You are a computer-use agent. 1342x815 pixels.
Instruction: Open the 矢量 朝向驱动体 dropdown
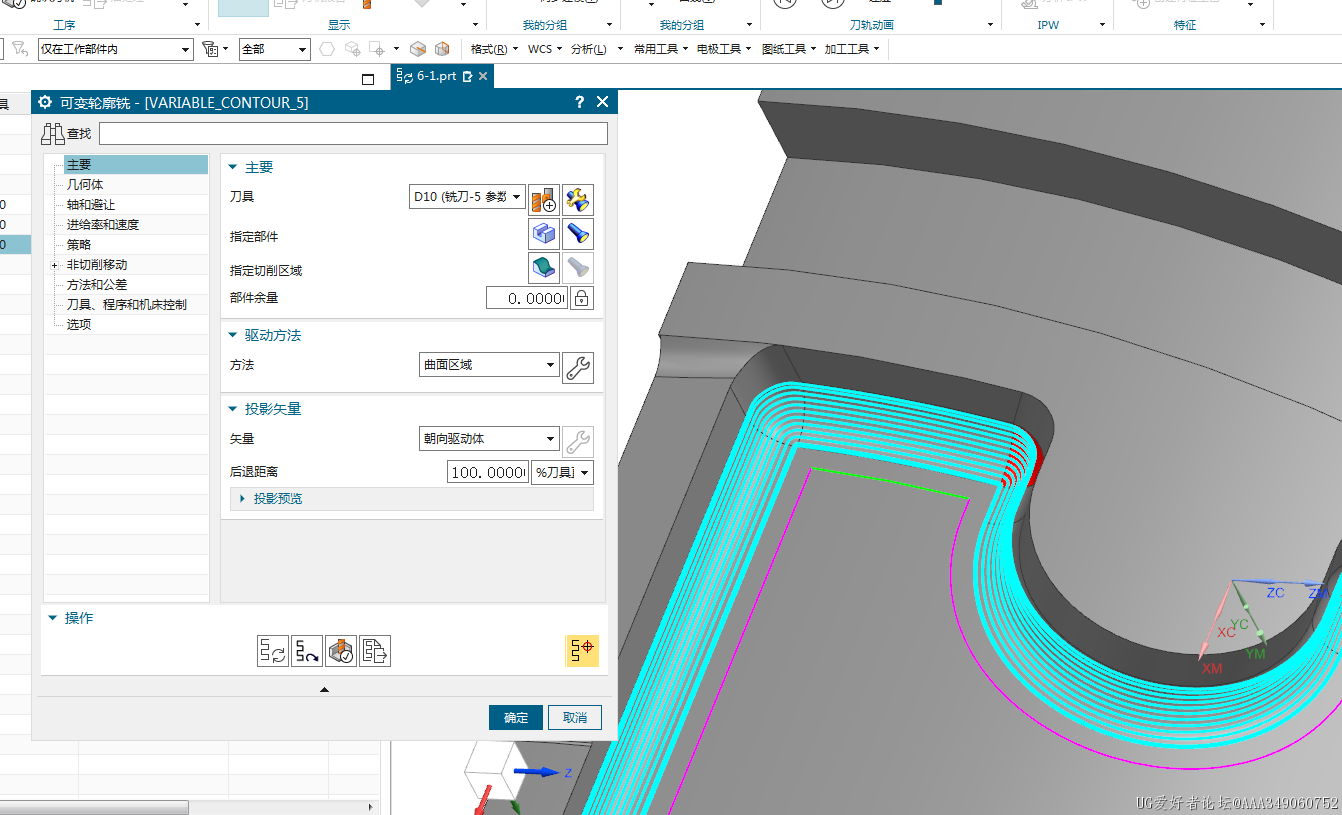pyautogui.click(x=489, y=438)
